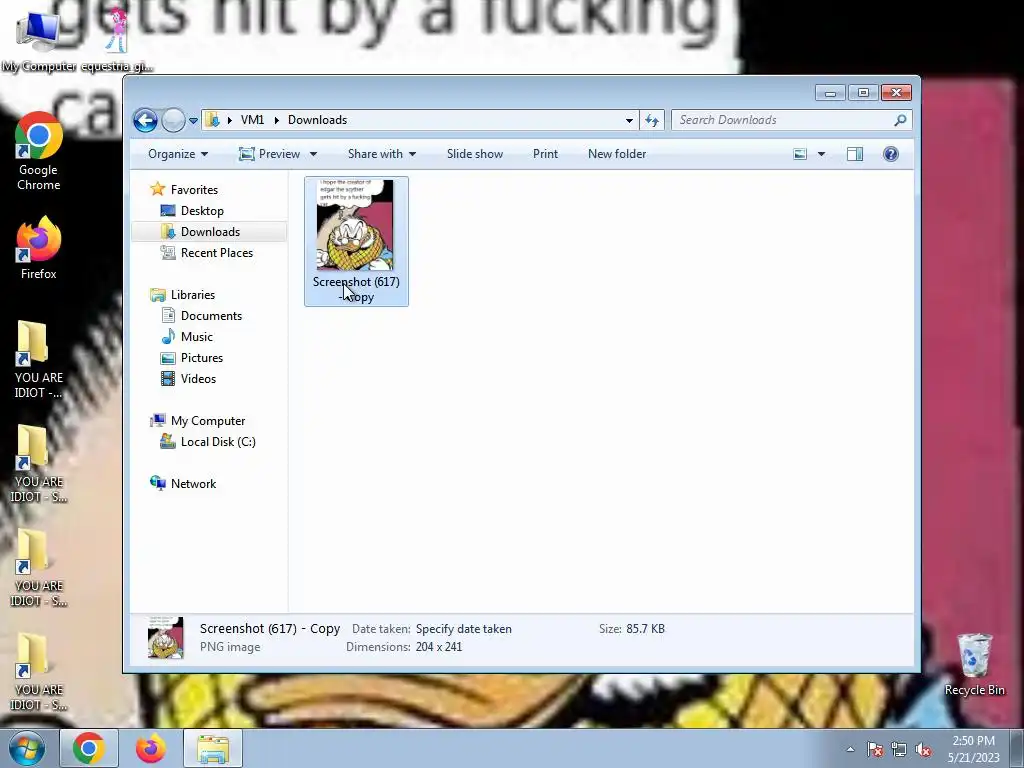Go back using the Back arrow button
This screenshot has width=1024, height=768.
[145, 120]
